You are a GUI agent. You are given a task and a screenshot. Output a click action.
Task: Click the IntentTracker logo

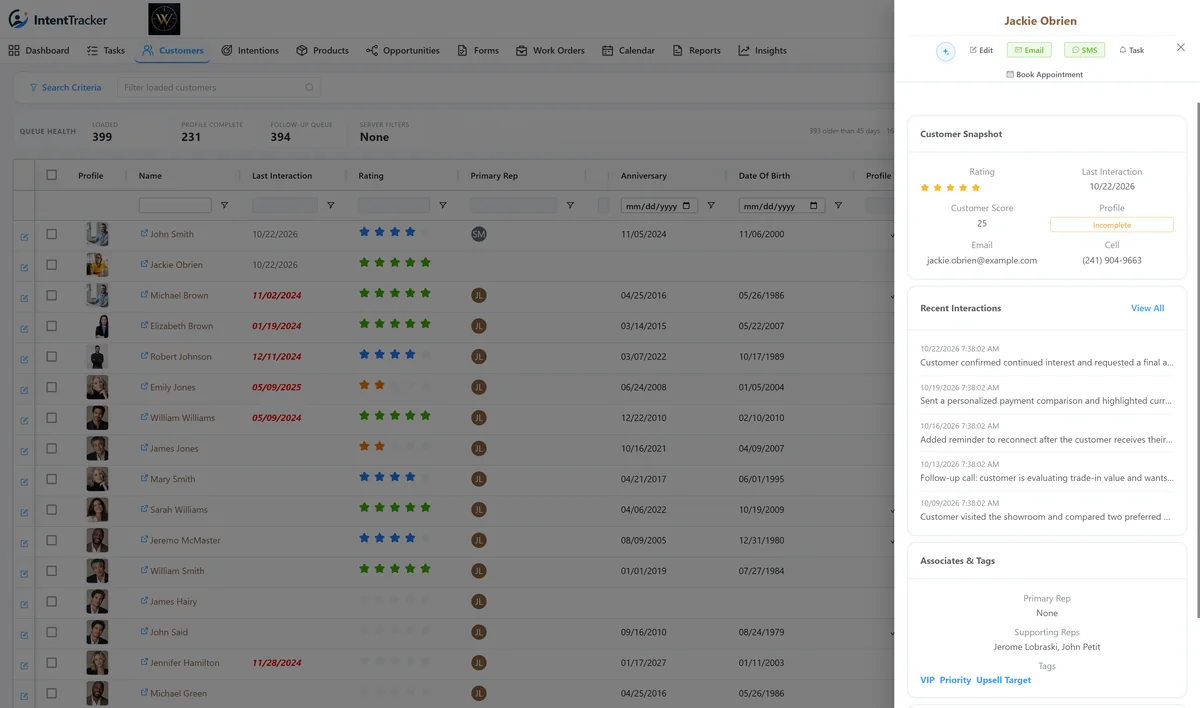pos(58,19)
